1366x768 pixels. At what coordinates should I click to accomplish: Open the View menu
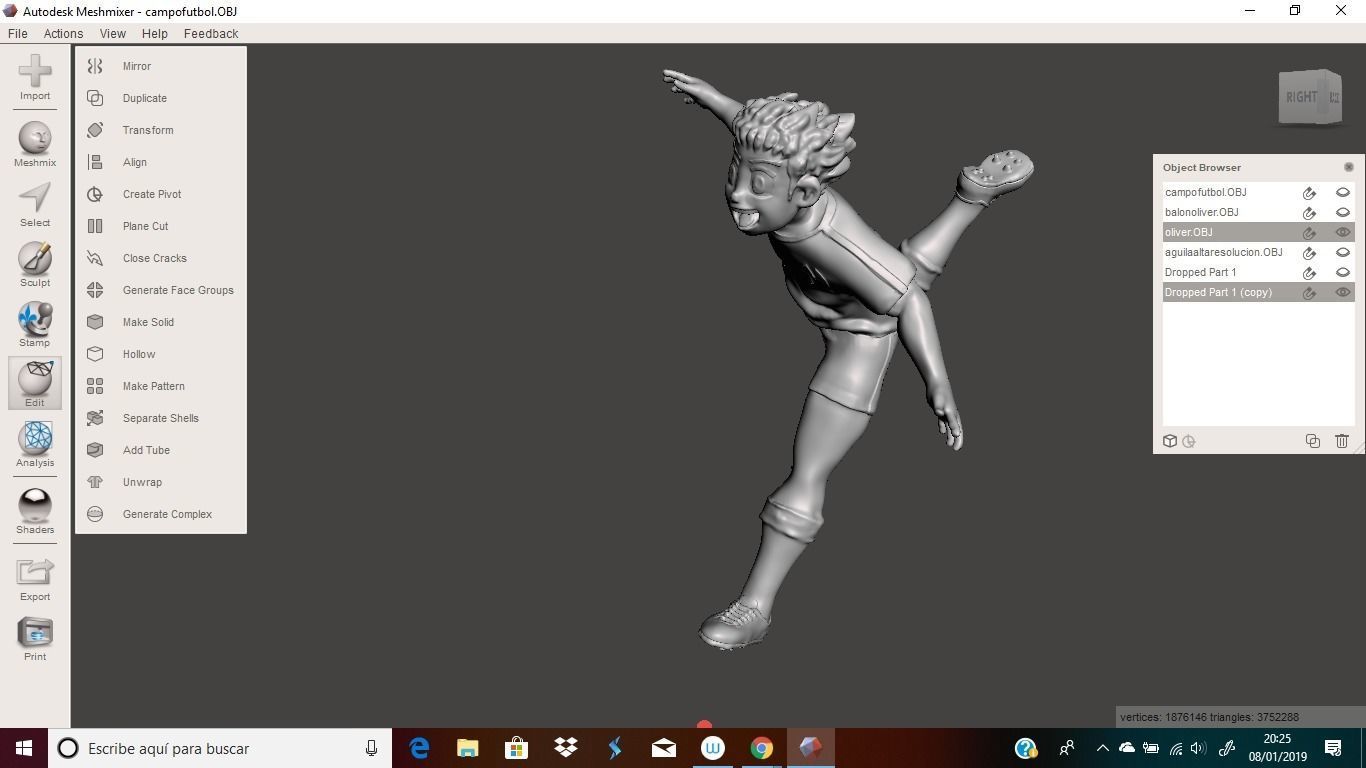(x=113, y=33)
